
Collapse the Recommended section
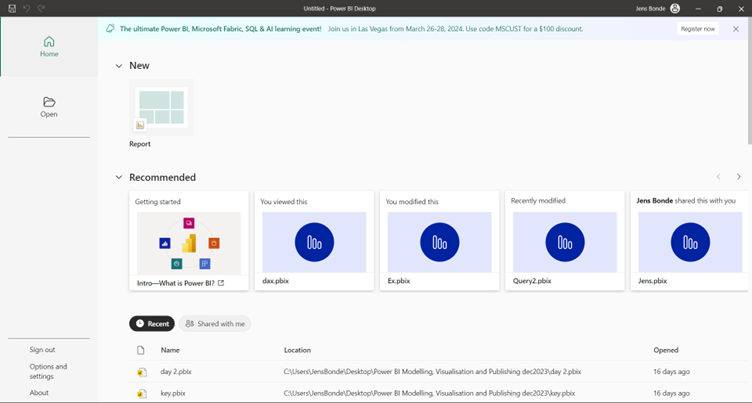click(x=118, y=178)
